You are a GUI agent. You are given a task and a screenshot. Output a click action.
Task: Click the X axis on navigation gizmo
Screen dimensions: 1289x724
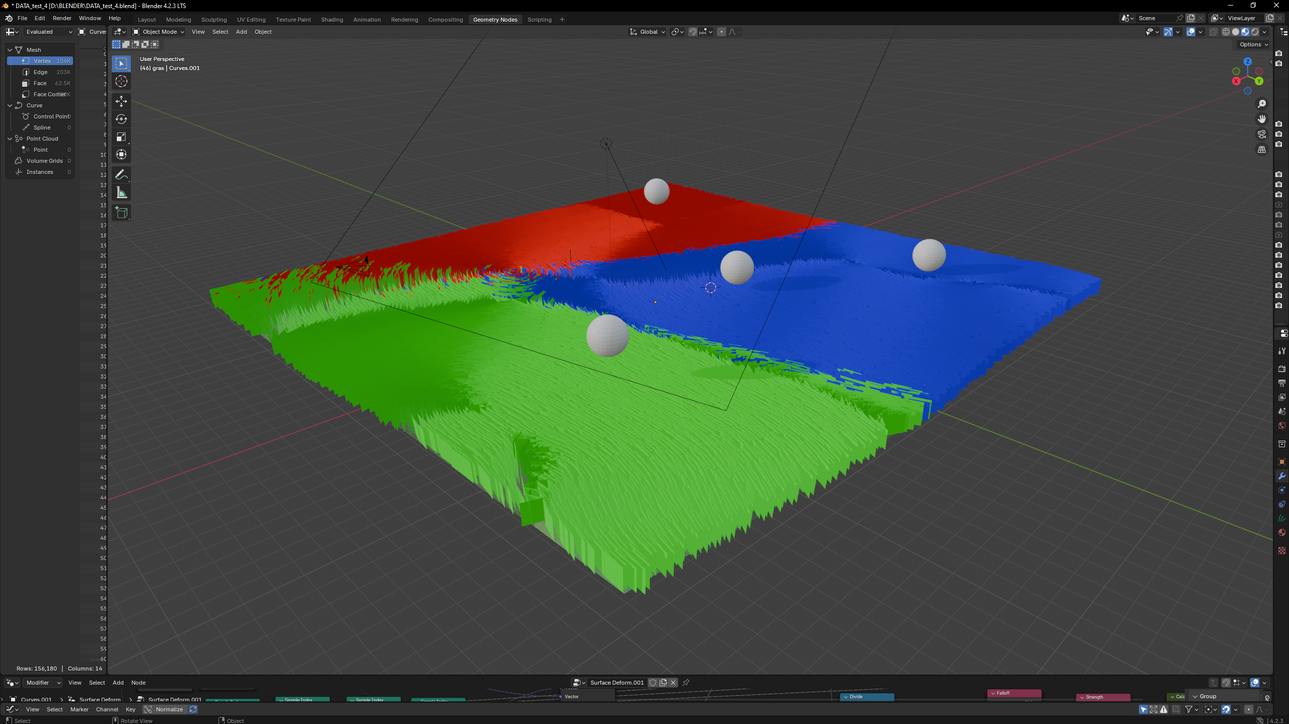click(x=1236, y=81)
